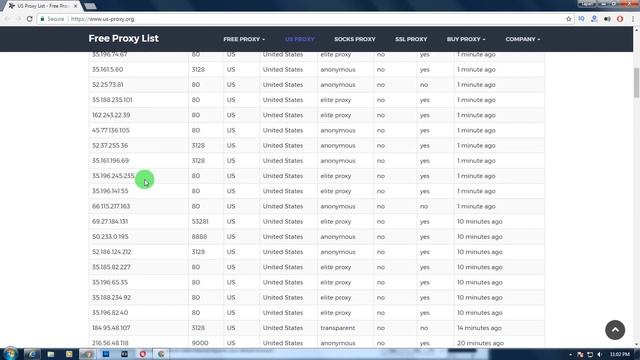
Task: Open the US PROXY nav item
Action: pyautogui.click(x=300, y=39)
